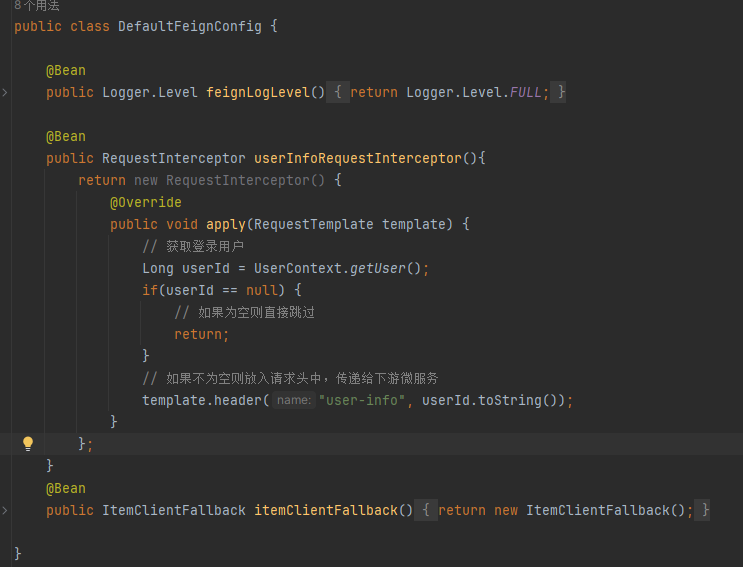The width and height of the screenshot is (743, 567).
Task: Click the RequestInterceptor return type of the bean
Action: (173, 158)
